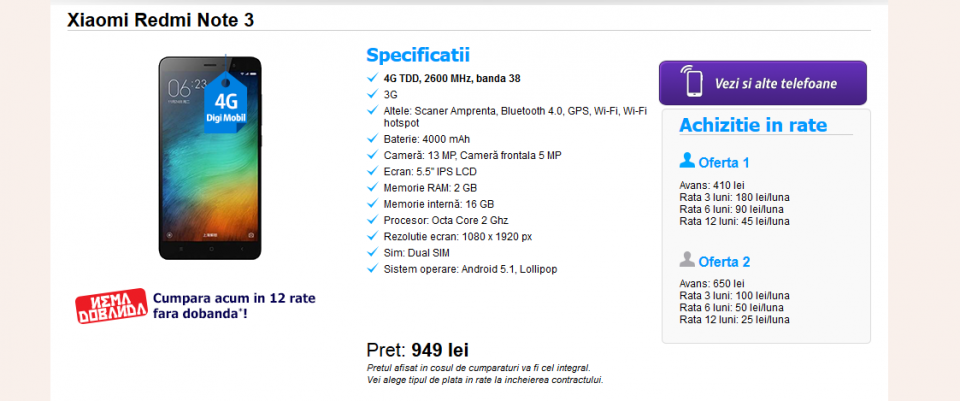Click the Achizitie in rate heading
Screen dimensions: 960x401
tap(753, 125)
